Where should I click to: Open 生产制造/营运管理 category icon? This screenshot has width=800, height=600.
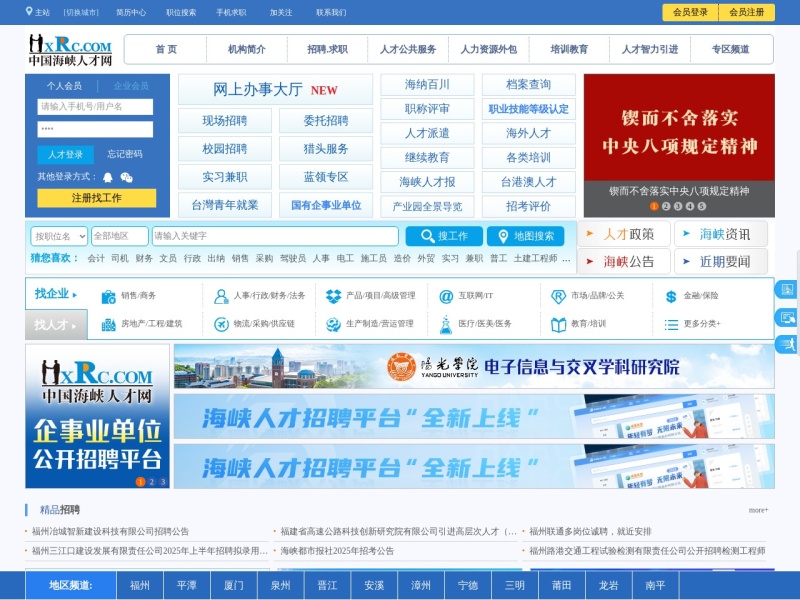point(333,324)
